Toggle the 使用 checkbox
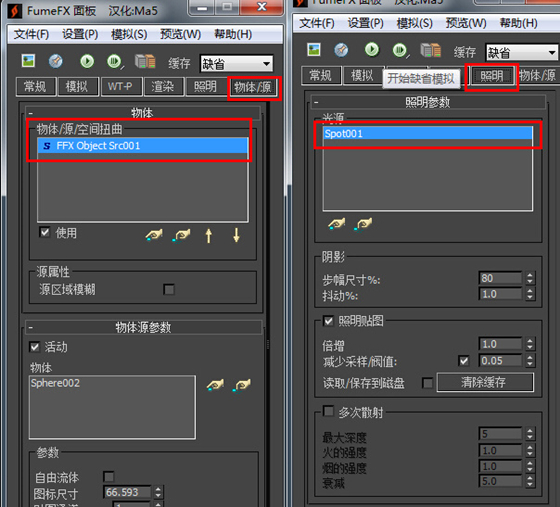Image resolution: width=560 pixels, height=507 pixels. [45, 232]
